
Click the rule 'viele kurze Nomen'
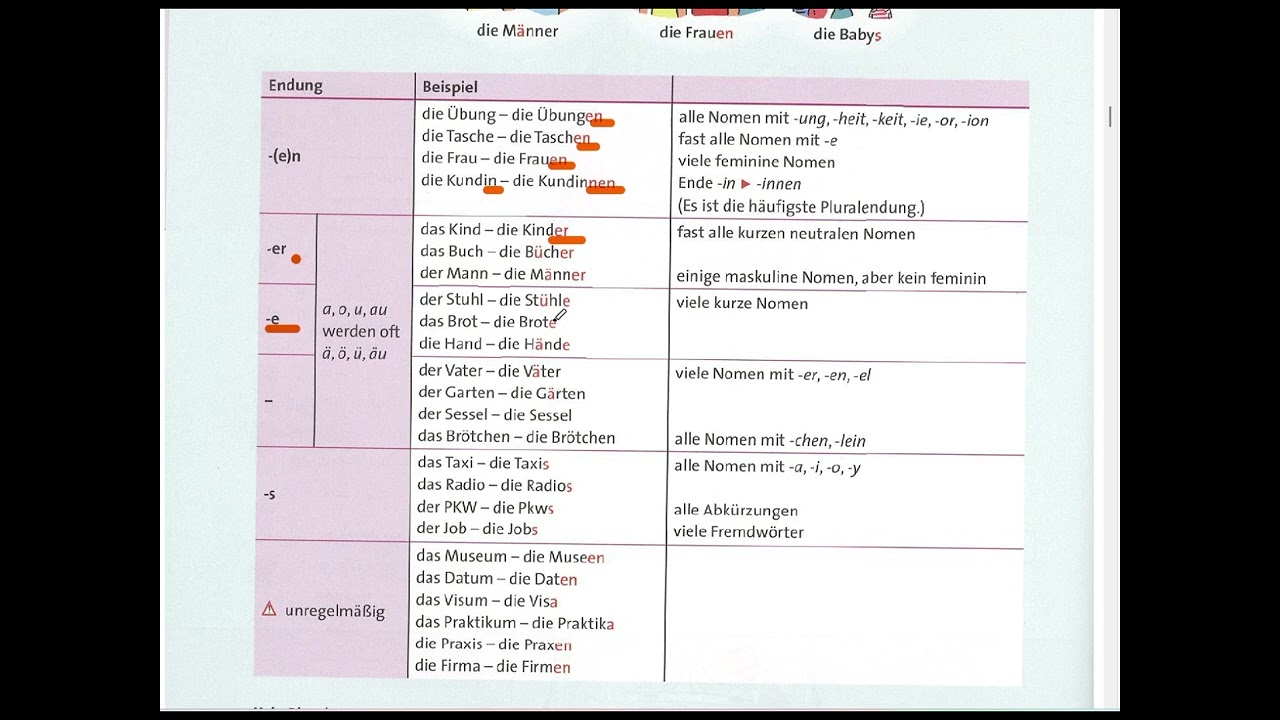[742, 303]
